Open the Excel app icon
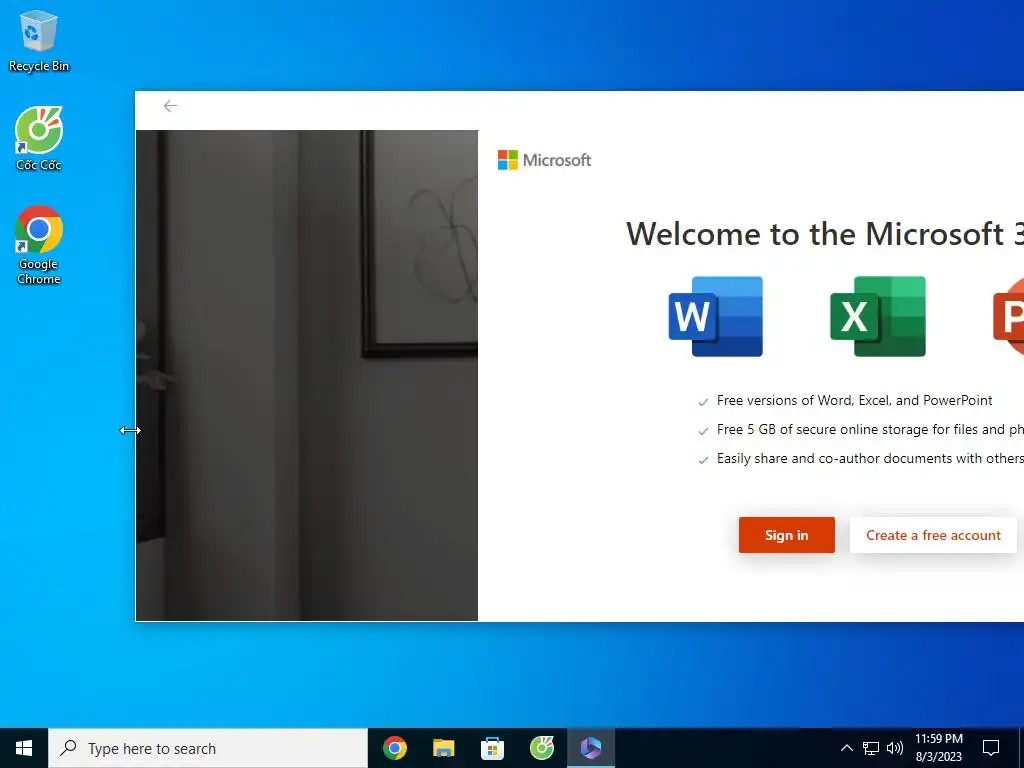Image resolution: width=1024 pixels, height=768 pixels. click(878, 317)
